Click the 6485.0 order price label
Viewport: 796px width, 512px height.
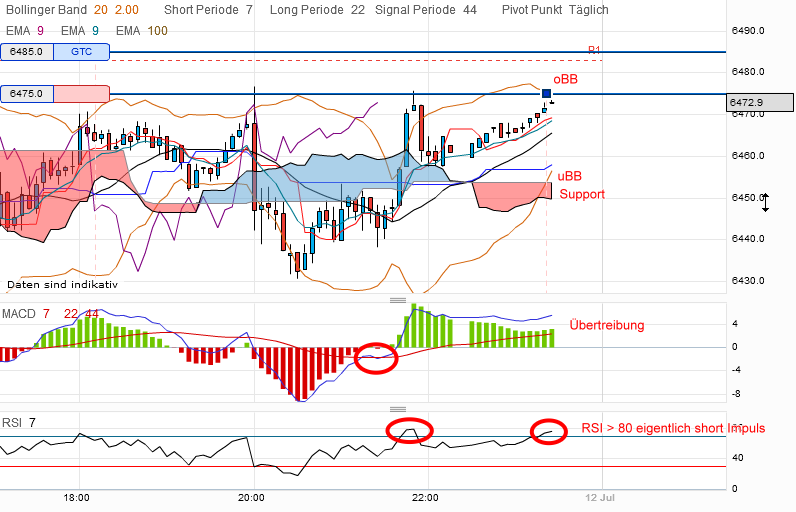coord(27,52)
